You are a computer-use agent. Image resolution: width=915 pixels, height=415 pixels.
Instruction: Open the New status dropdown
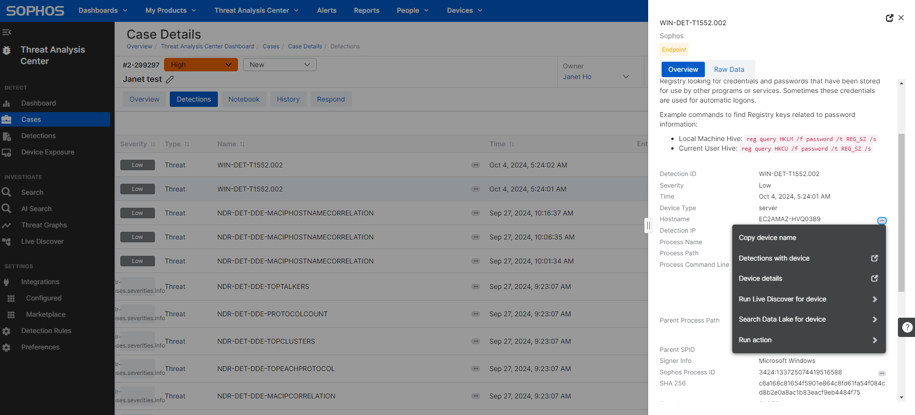[279, 65]
